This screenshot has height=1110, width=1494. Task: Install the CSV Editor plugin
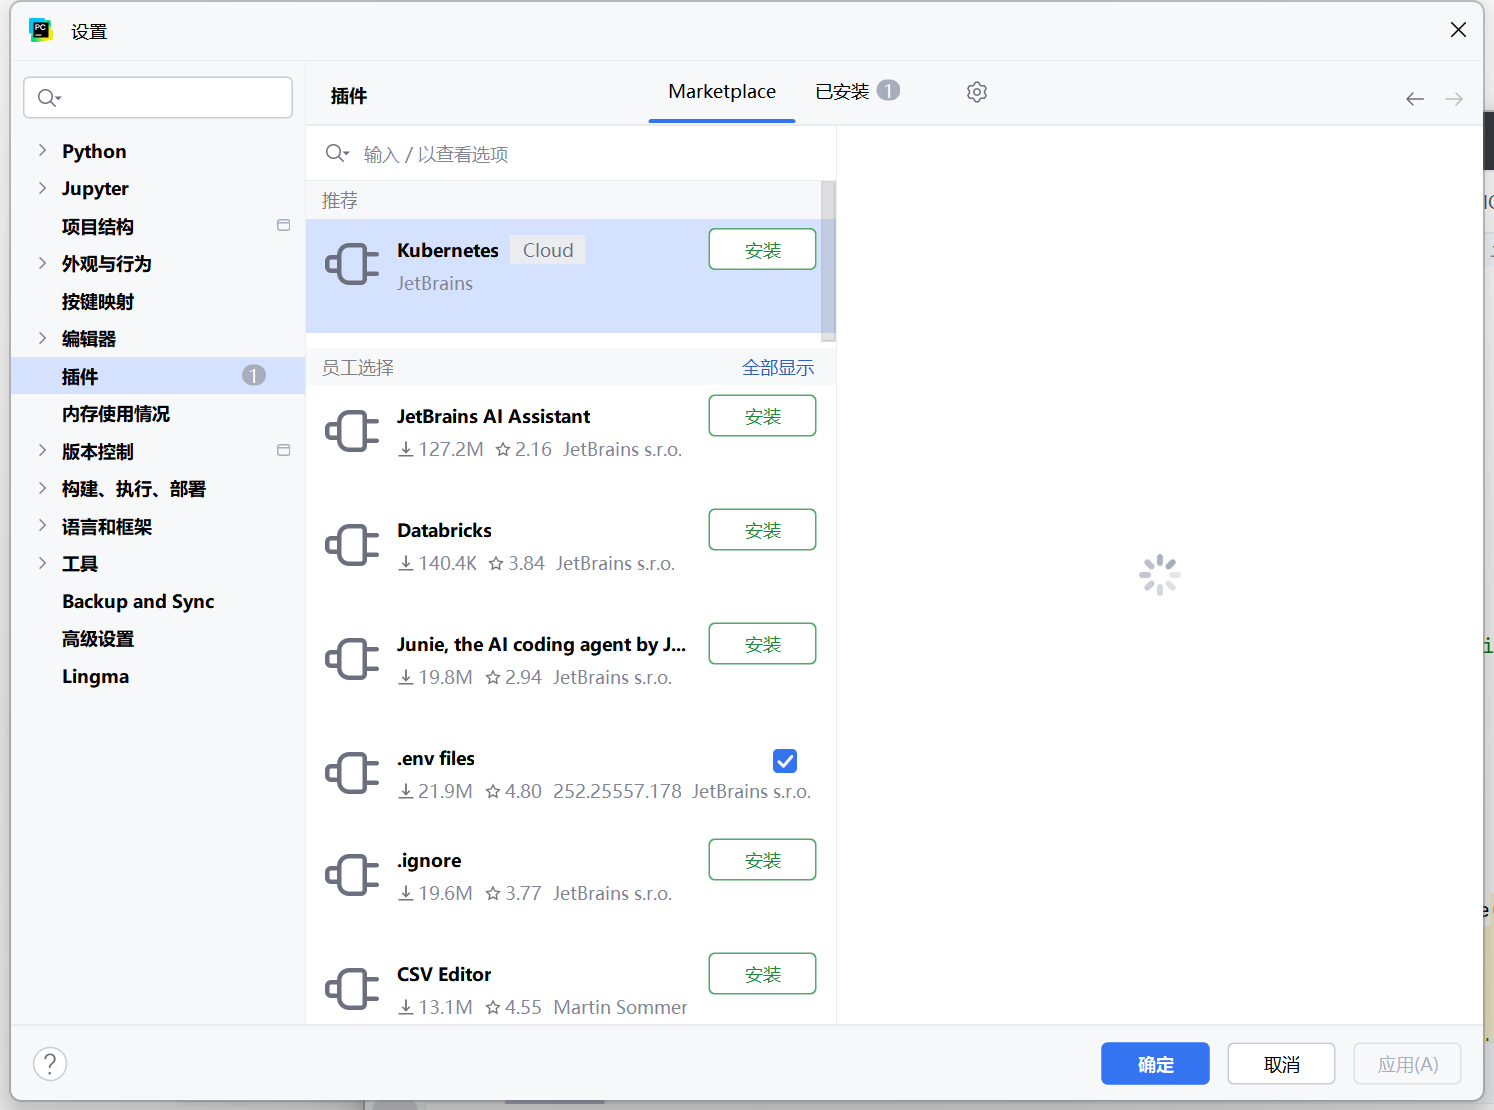pyautogui.click(x=762, y=974)
